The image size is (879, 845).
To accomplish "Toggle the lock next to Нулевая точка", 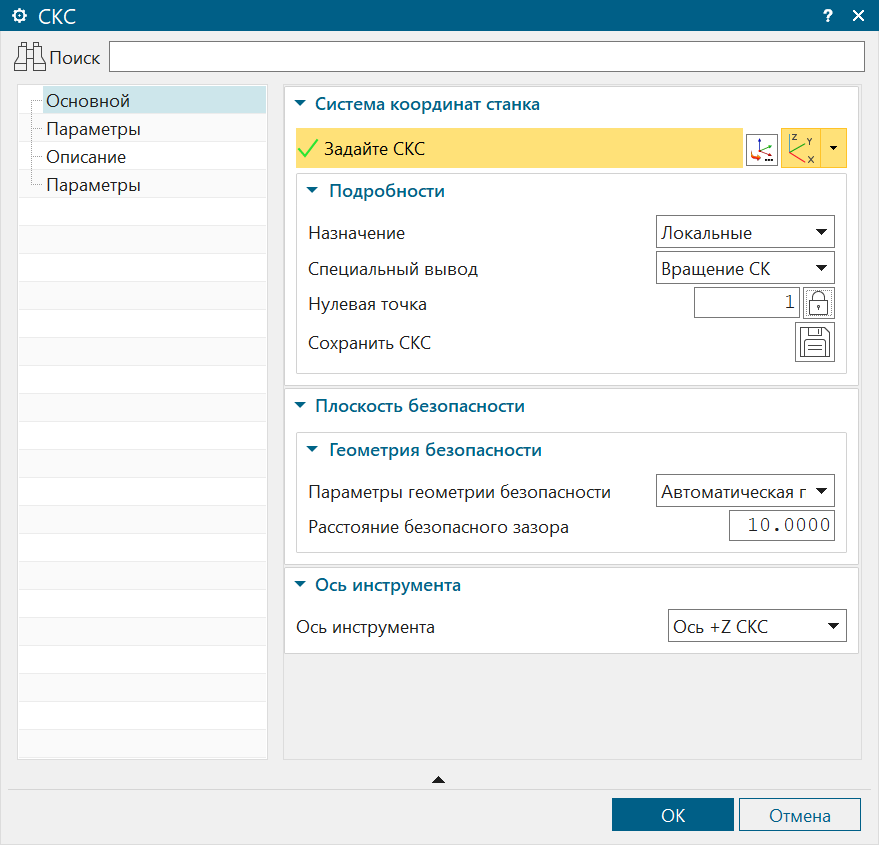I will click(x=819, y=303).
